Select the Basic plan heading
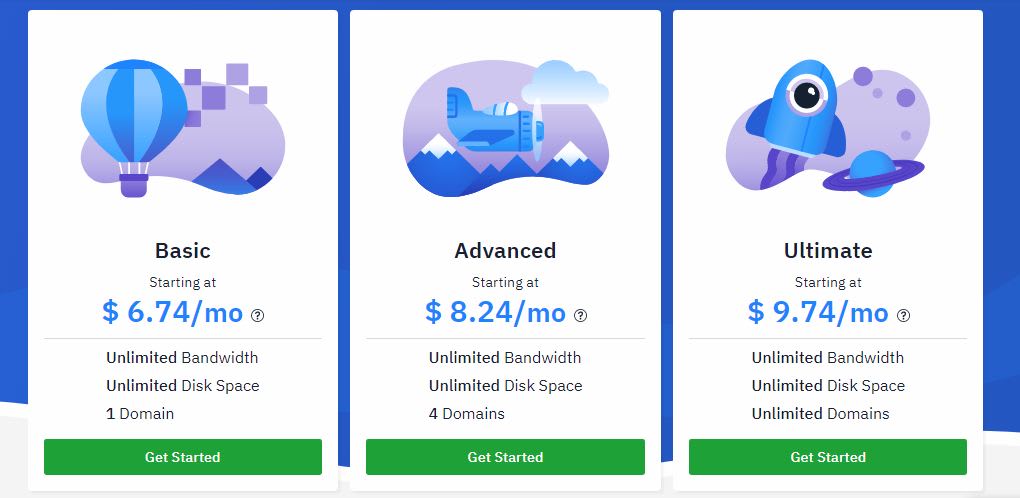Image resolution: width=1020 pixels, height=498 pixels. 183,251
